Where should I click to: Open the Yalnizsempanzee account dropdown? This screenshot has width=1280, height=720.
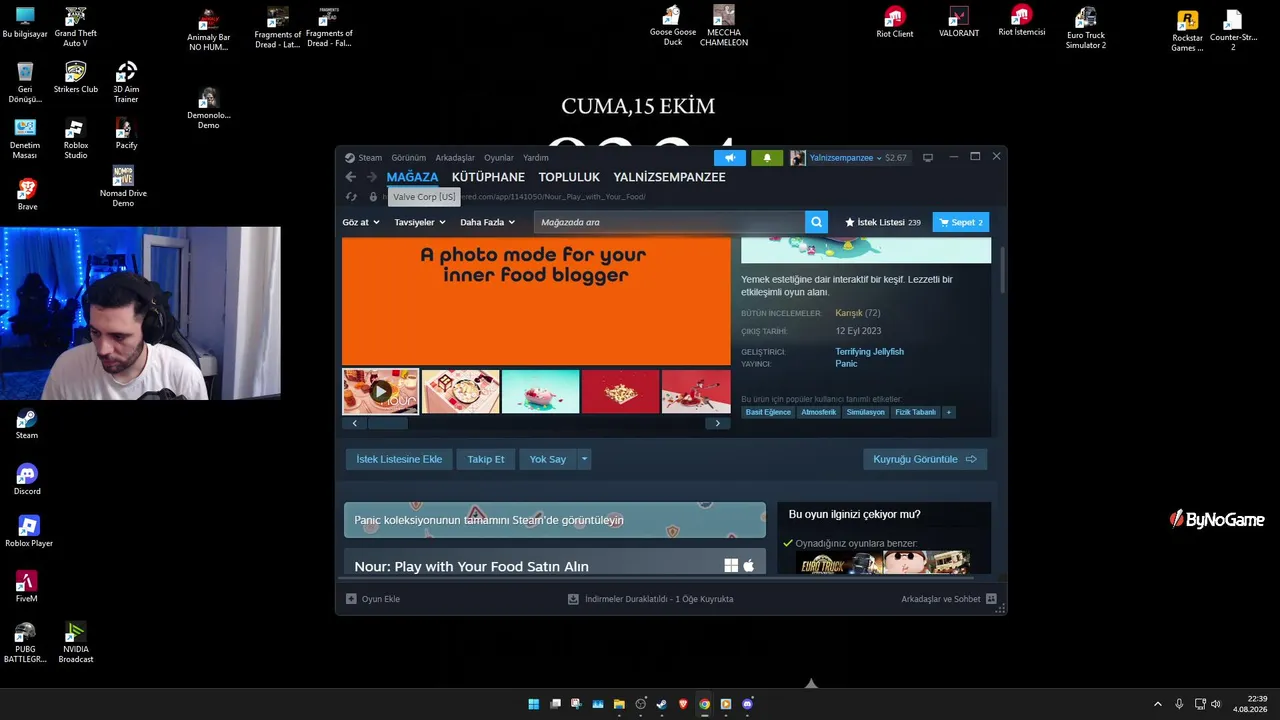(x=846, y=158)
